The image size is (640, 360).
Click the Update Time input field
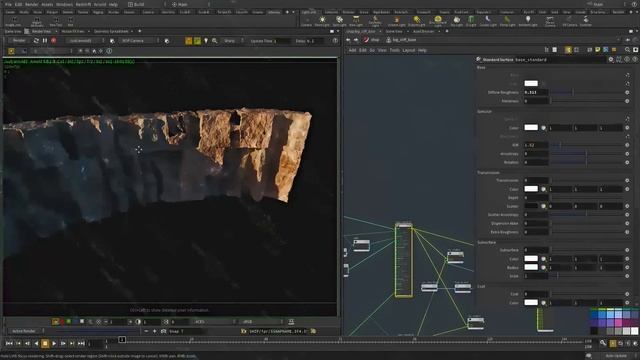(x=282, y=41)
